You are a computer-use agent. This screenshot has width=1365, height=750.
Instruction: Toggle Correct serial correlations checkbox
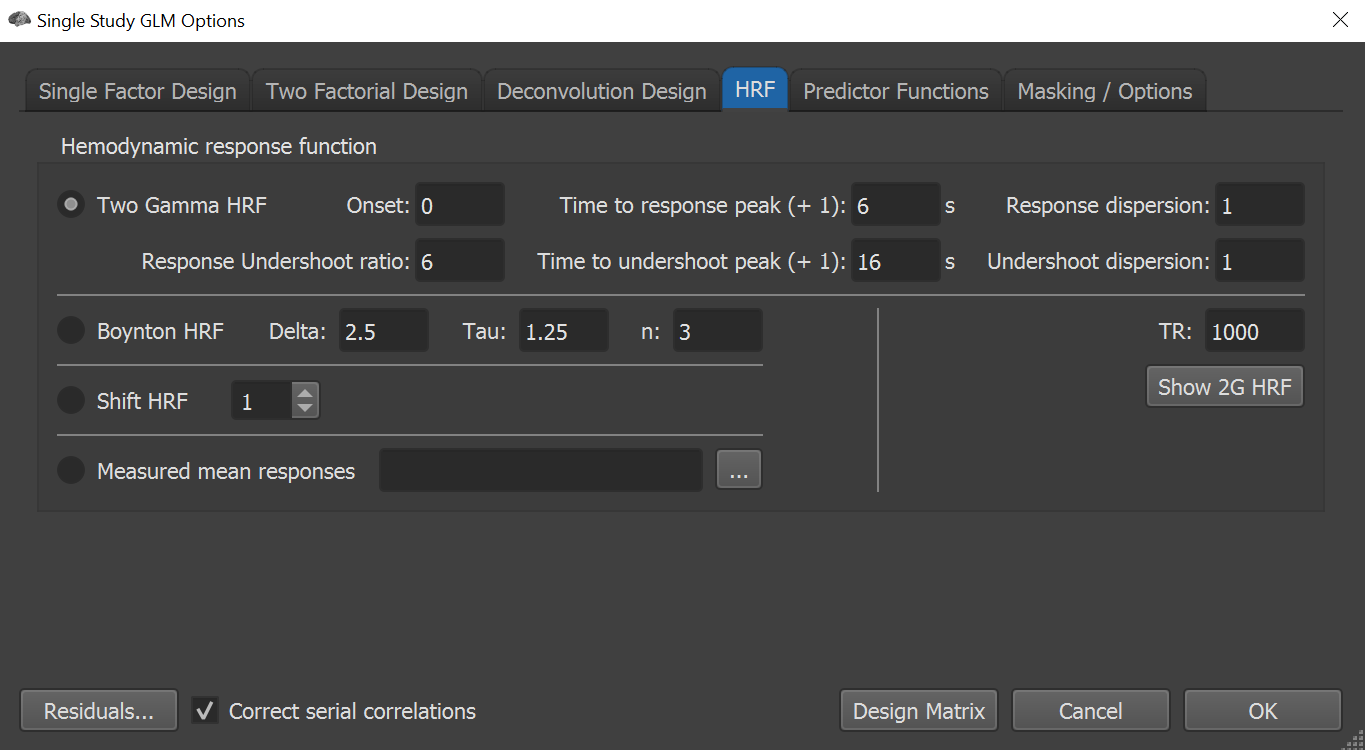click(205, 711)
